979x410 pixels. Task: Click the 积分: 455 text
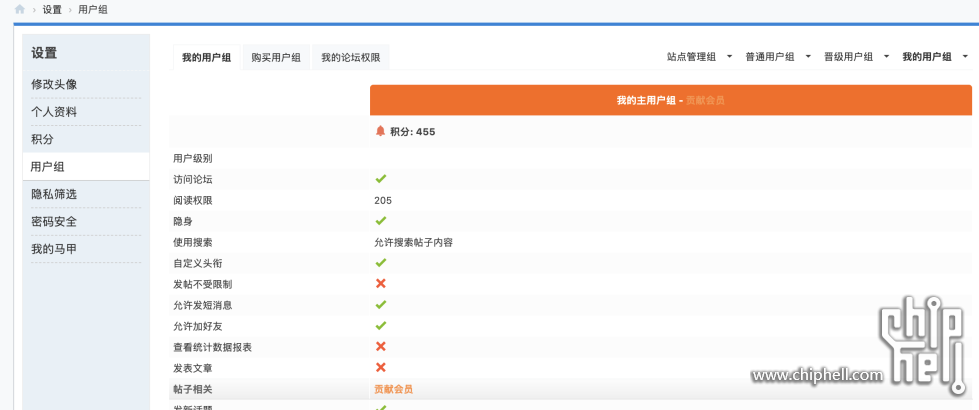coord(413,132)
